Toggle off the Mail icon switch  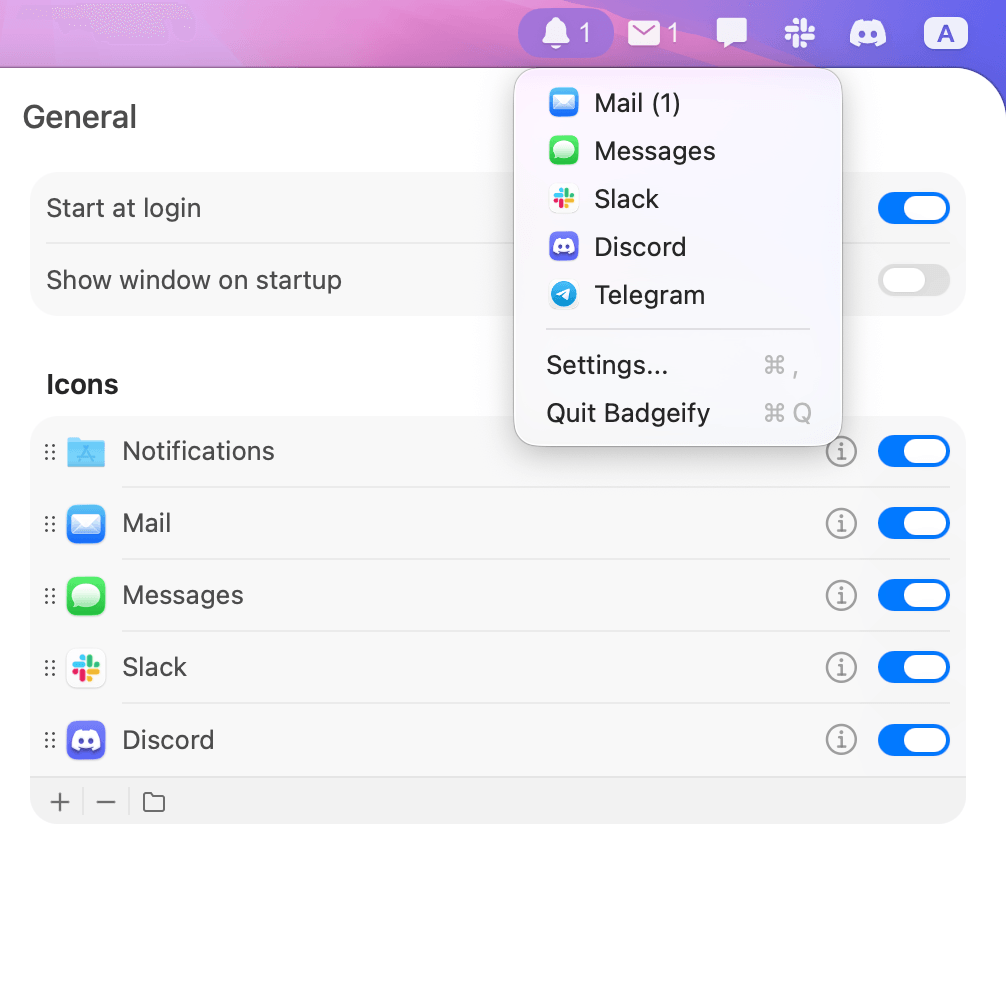tap(914, 523)
